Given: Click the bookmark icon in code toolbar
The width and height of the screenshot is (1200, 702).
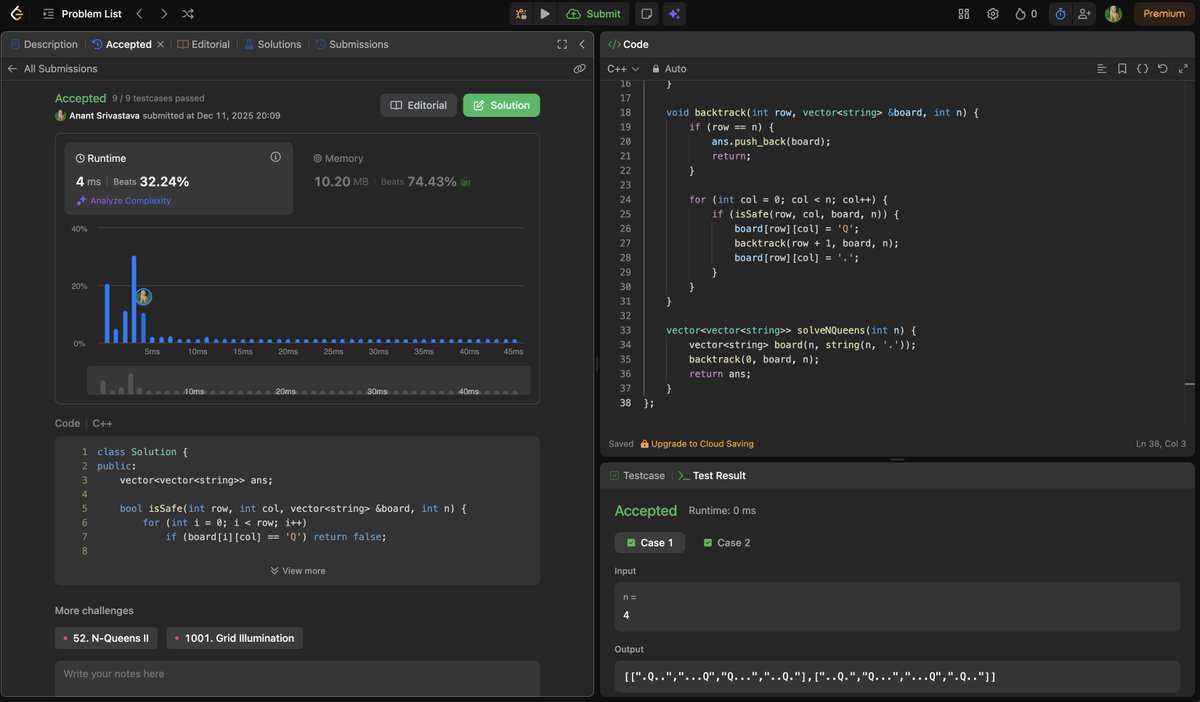Looking at the screenshot, I should (1122, 69).
